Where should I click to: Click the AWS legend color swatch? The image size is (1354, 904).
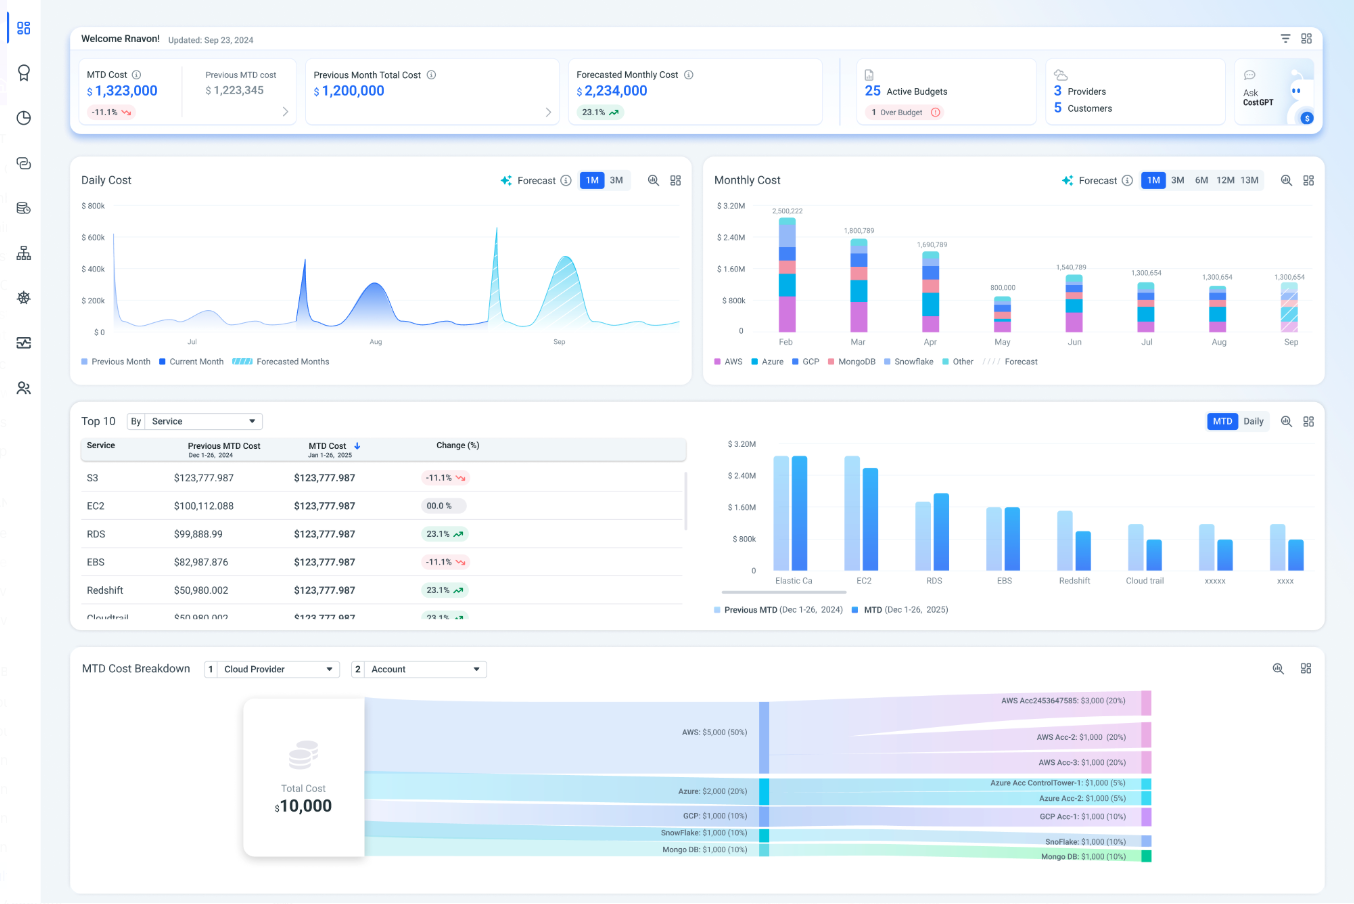pyautogui.click(x=717, y=362)
